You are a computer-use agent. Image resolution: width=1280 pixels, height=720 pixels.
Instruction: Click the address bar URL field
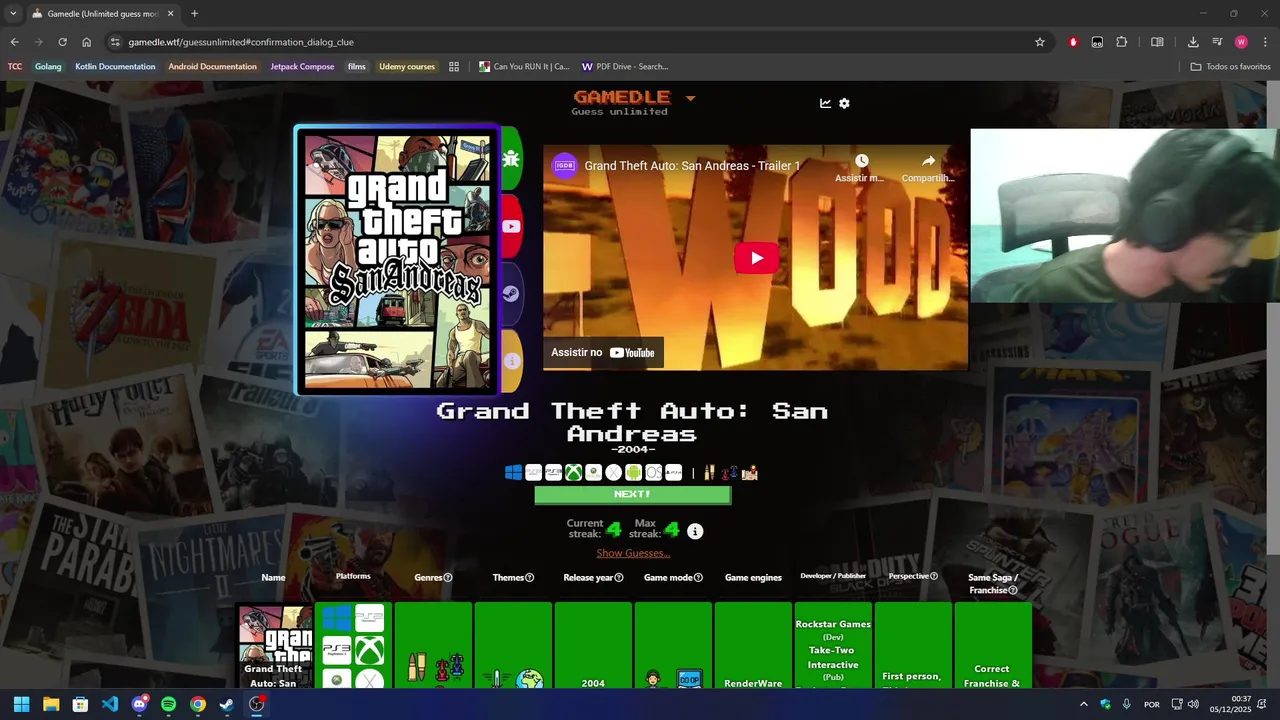click(578, 42)
